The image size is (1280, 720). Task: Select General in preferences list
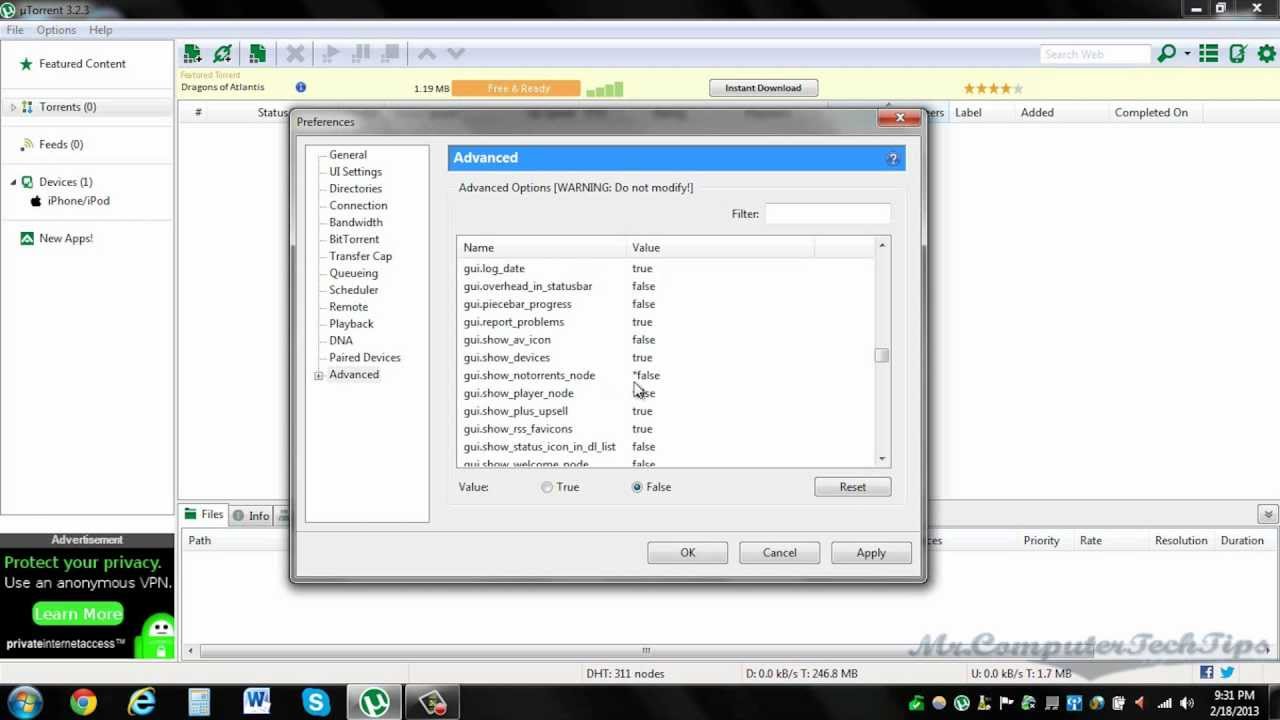tap(348, 155)
